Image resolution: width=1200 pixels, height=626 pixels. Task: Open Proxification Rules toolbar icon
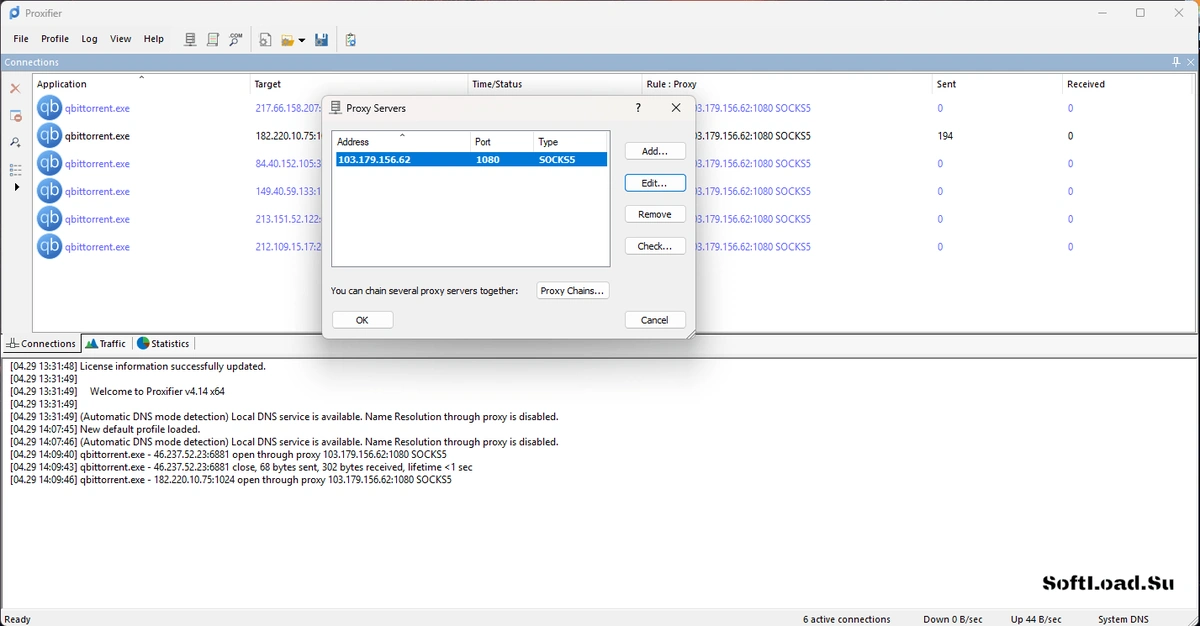[213, 39]
